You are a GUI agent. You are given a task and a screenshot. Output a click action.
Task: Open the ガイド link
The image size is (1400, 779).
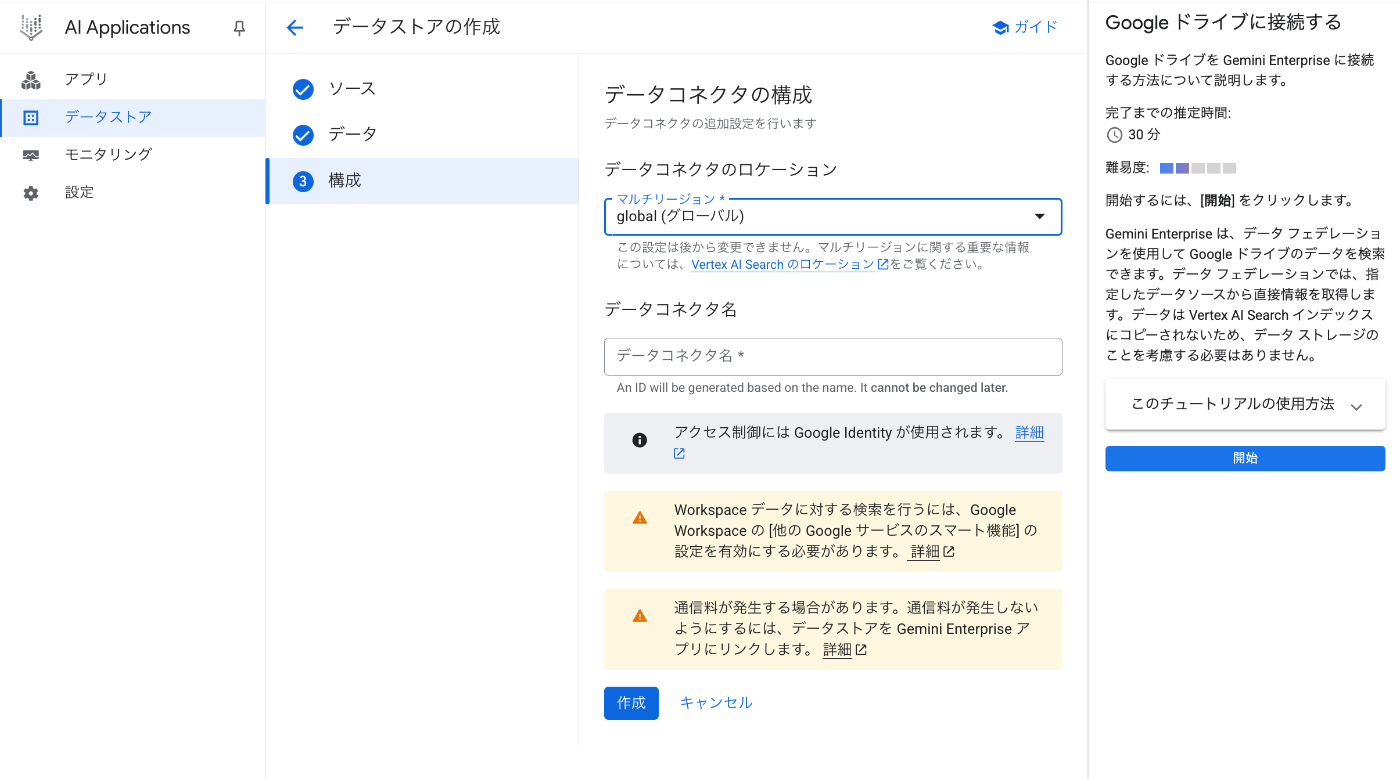[1025, 28]
